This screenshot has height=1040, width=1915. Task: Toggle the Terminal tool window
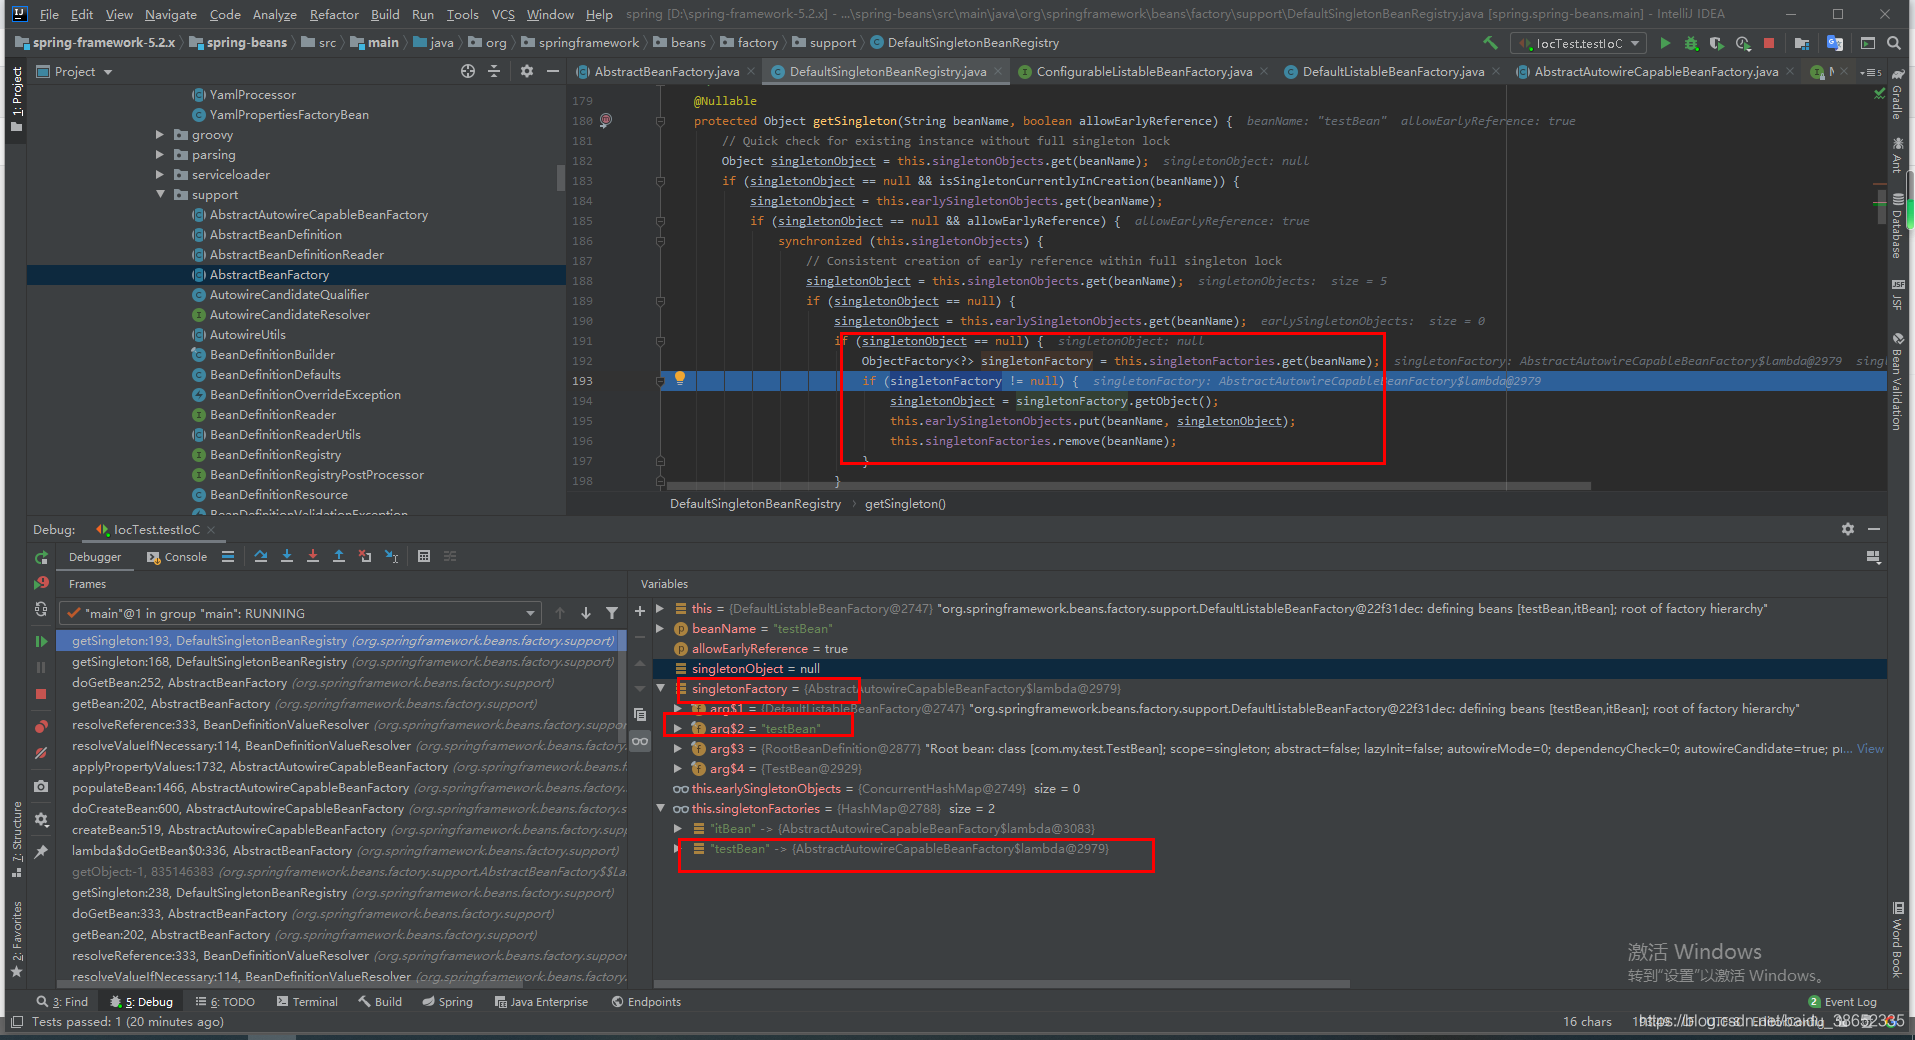coord(307,1001)
